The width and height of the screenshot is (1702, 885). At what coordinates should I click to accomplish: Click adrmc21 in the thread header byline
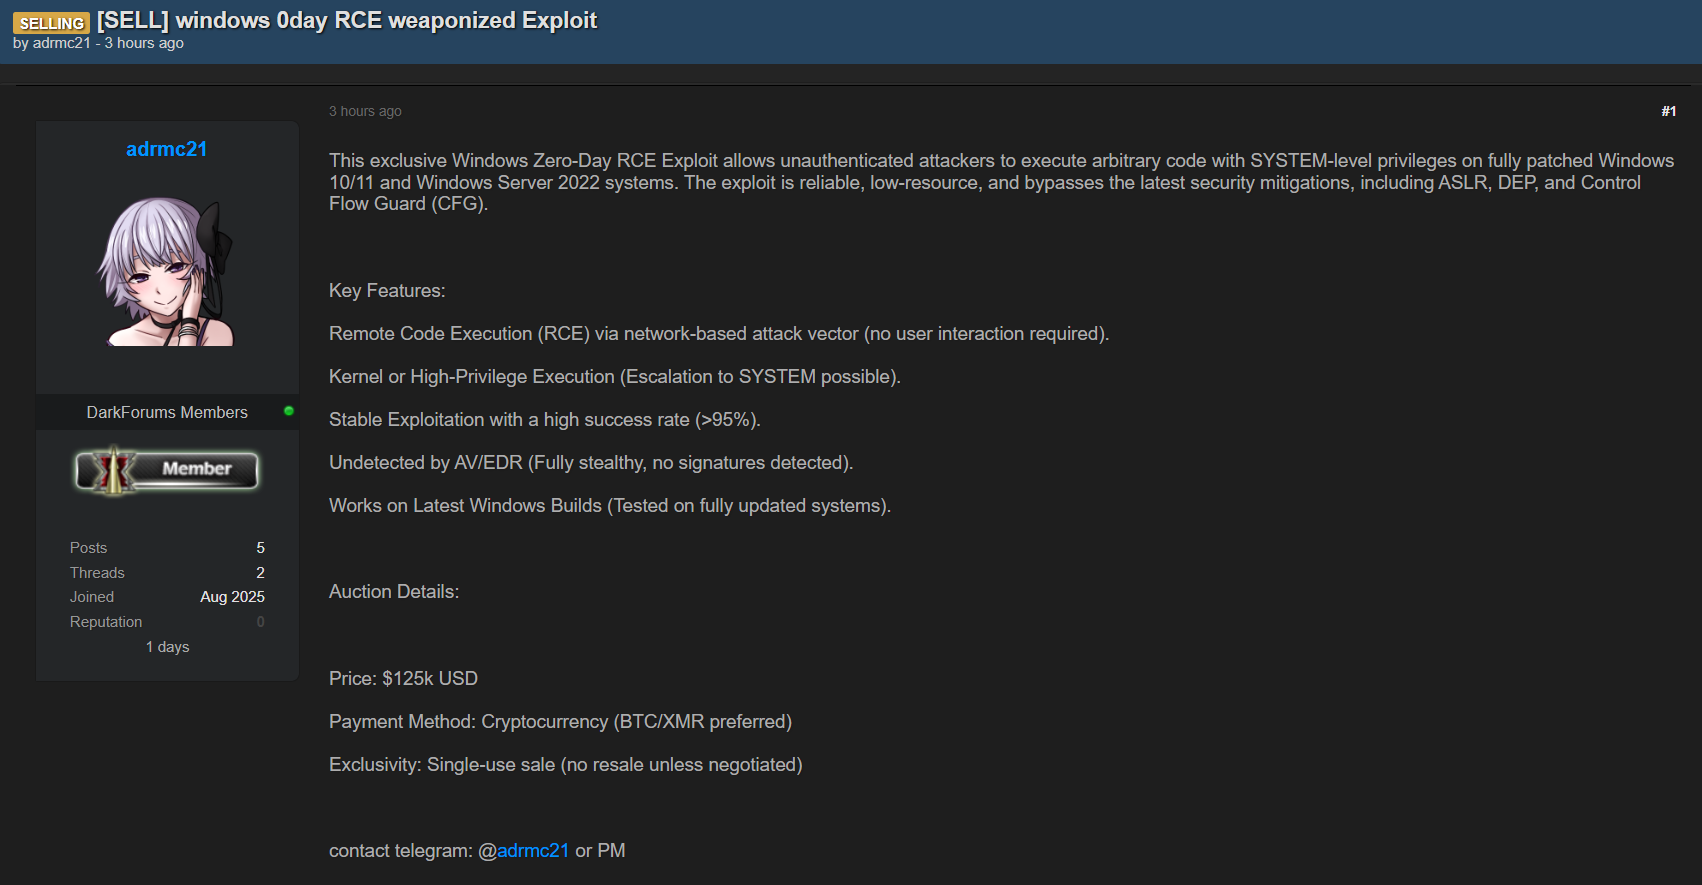(x=61, y=43)
